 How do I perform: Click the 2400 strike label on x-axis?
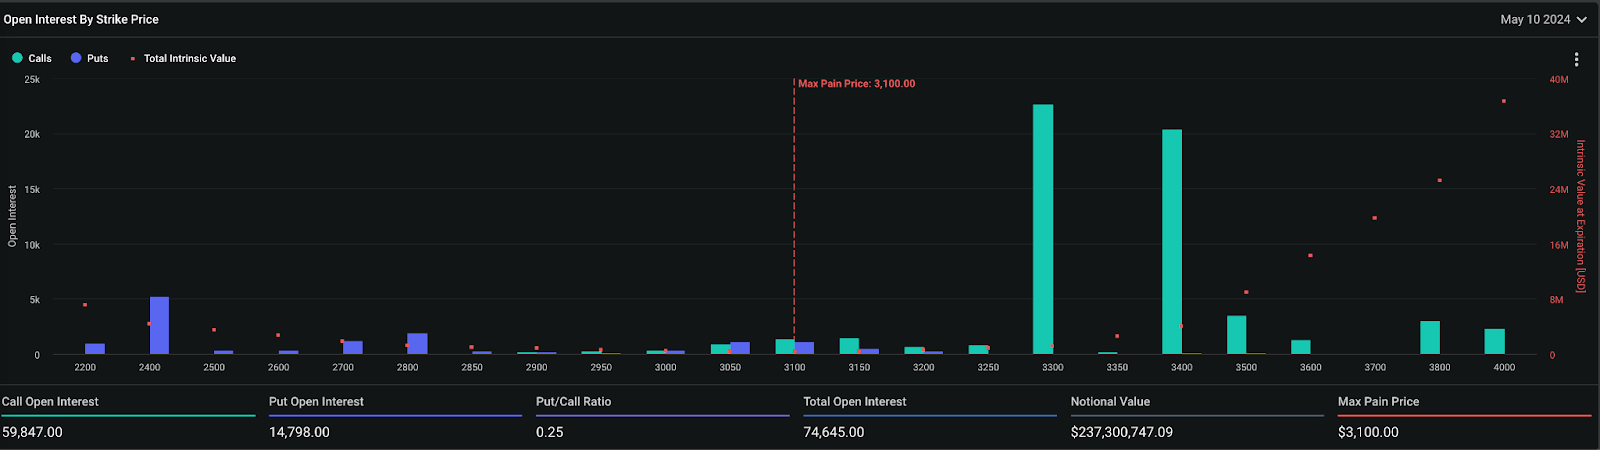[149, 367]
